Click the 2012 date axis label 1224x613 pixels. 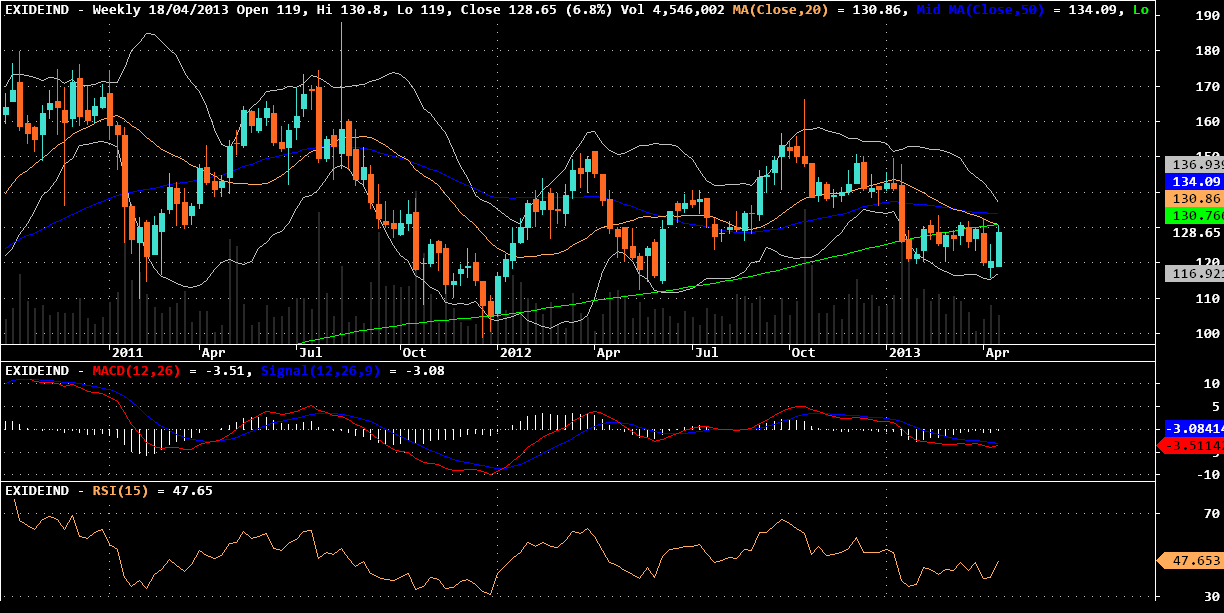click(x=516, y=353)
